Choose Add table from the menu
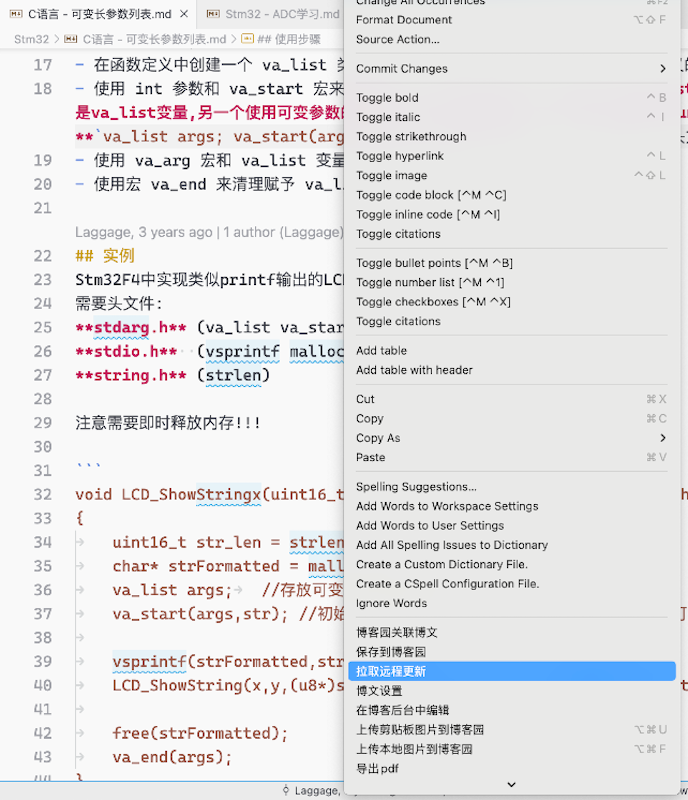This screenshot has width=688, height=800. [511, 351]
